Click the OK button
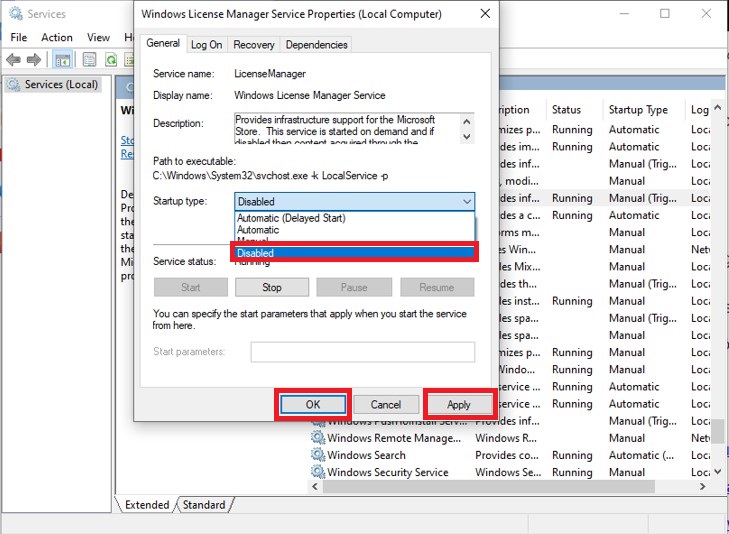 313,404
